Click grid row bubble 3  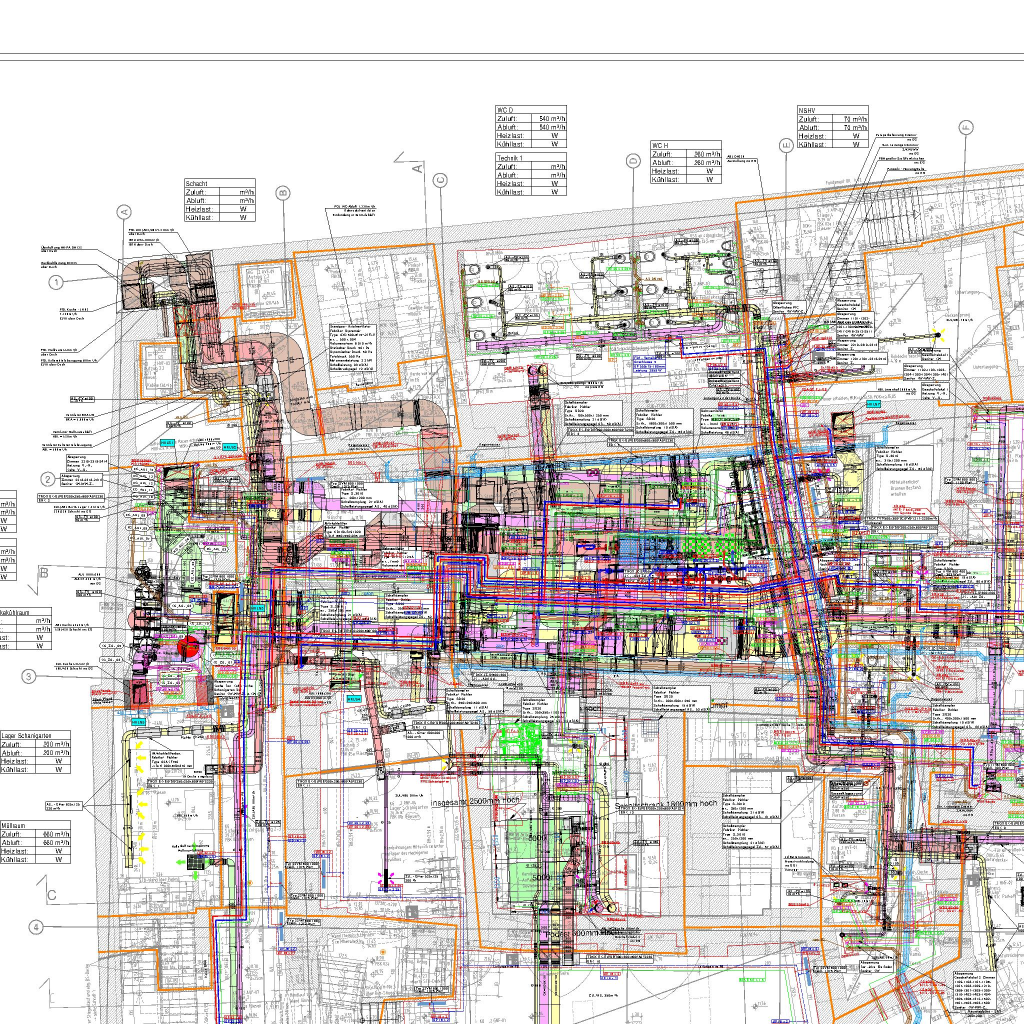click(x=30, y=677)
